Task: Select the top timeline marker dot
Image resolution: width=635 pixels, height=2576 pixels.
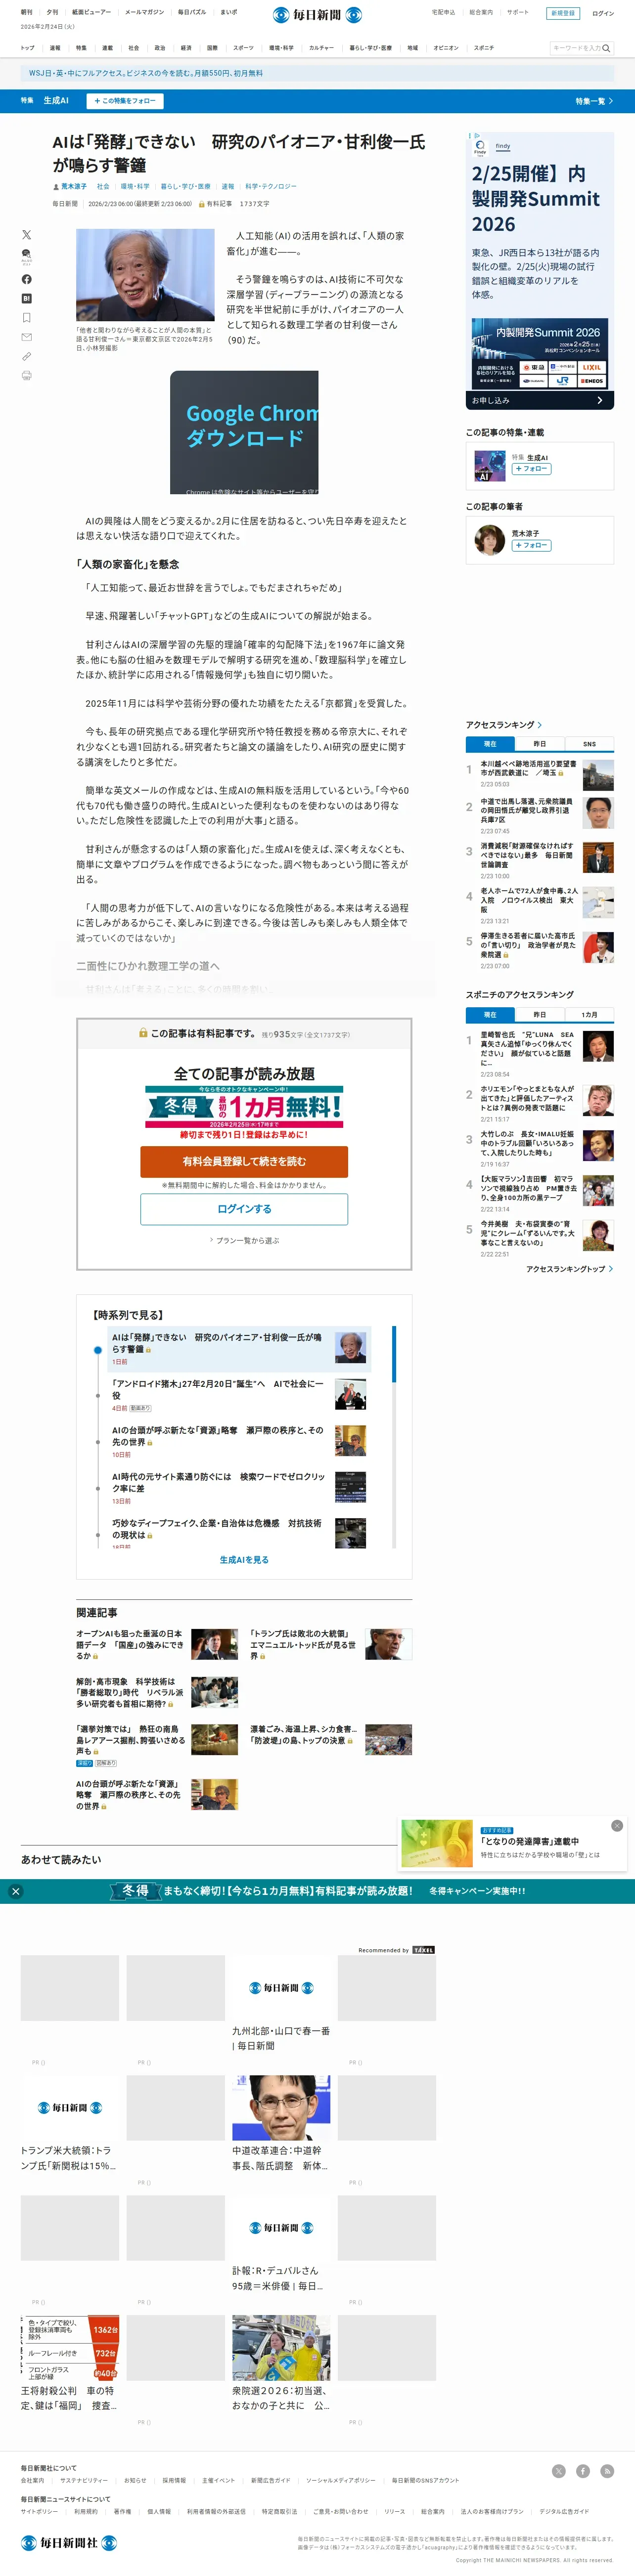Action: point(97,1350)
